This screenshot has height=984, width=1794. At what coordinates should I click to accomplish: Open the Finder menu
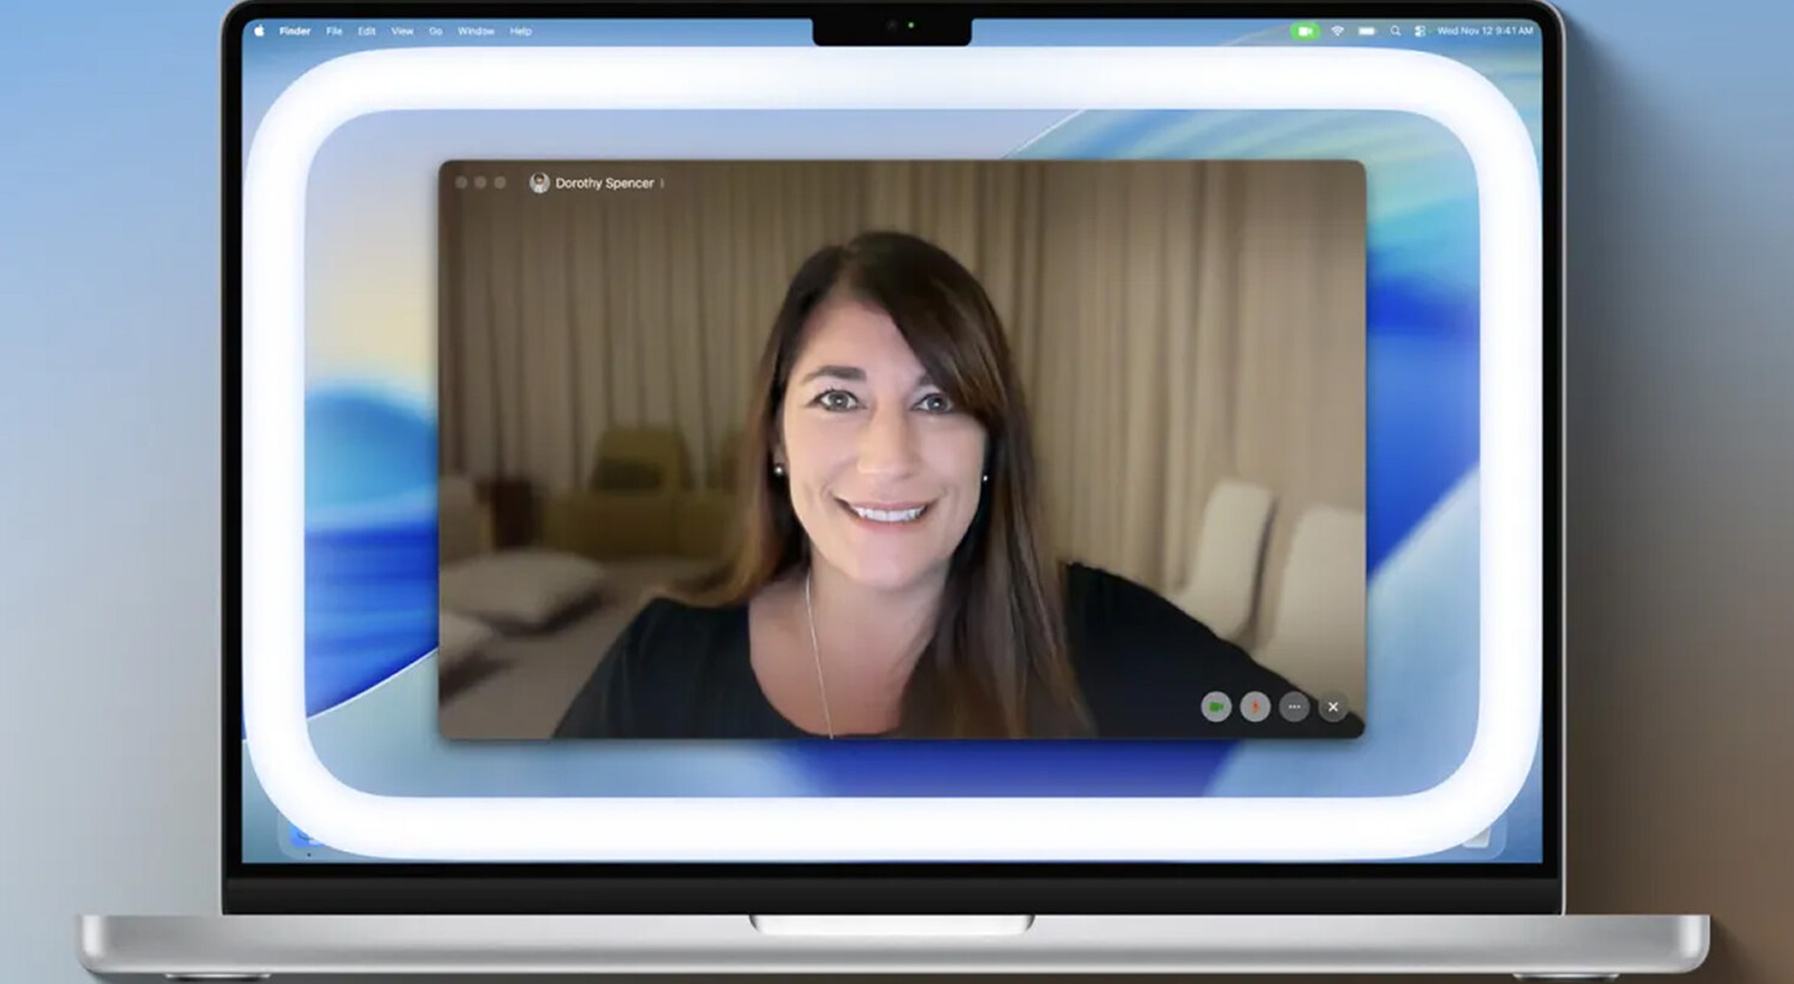click(294, 31)
